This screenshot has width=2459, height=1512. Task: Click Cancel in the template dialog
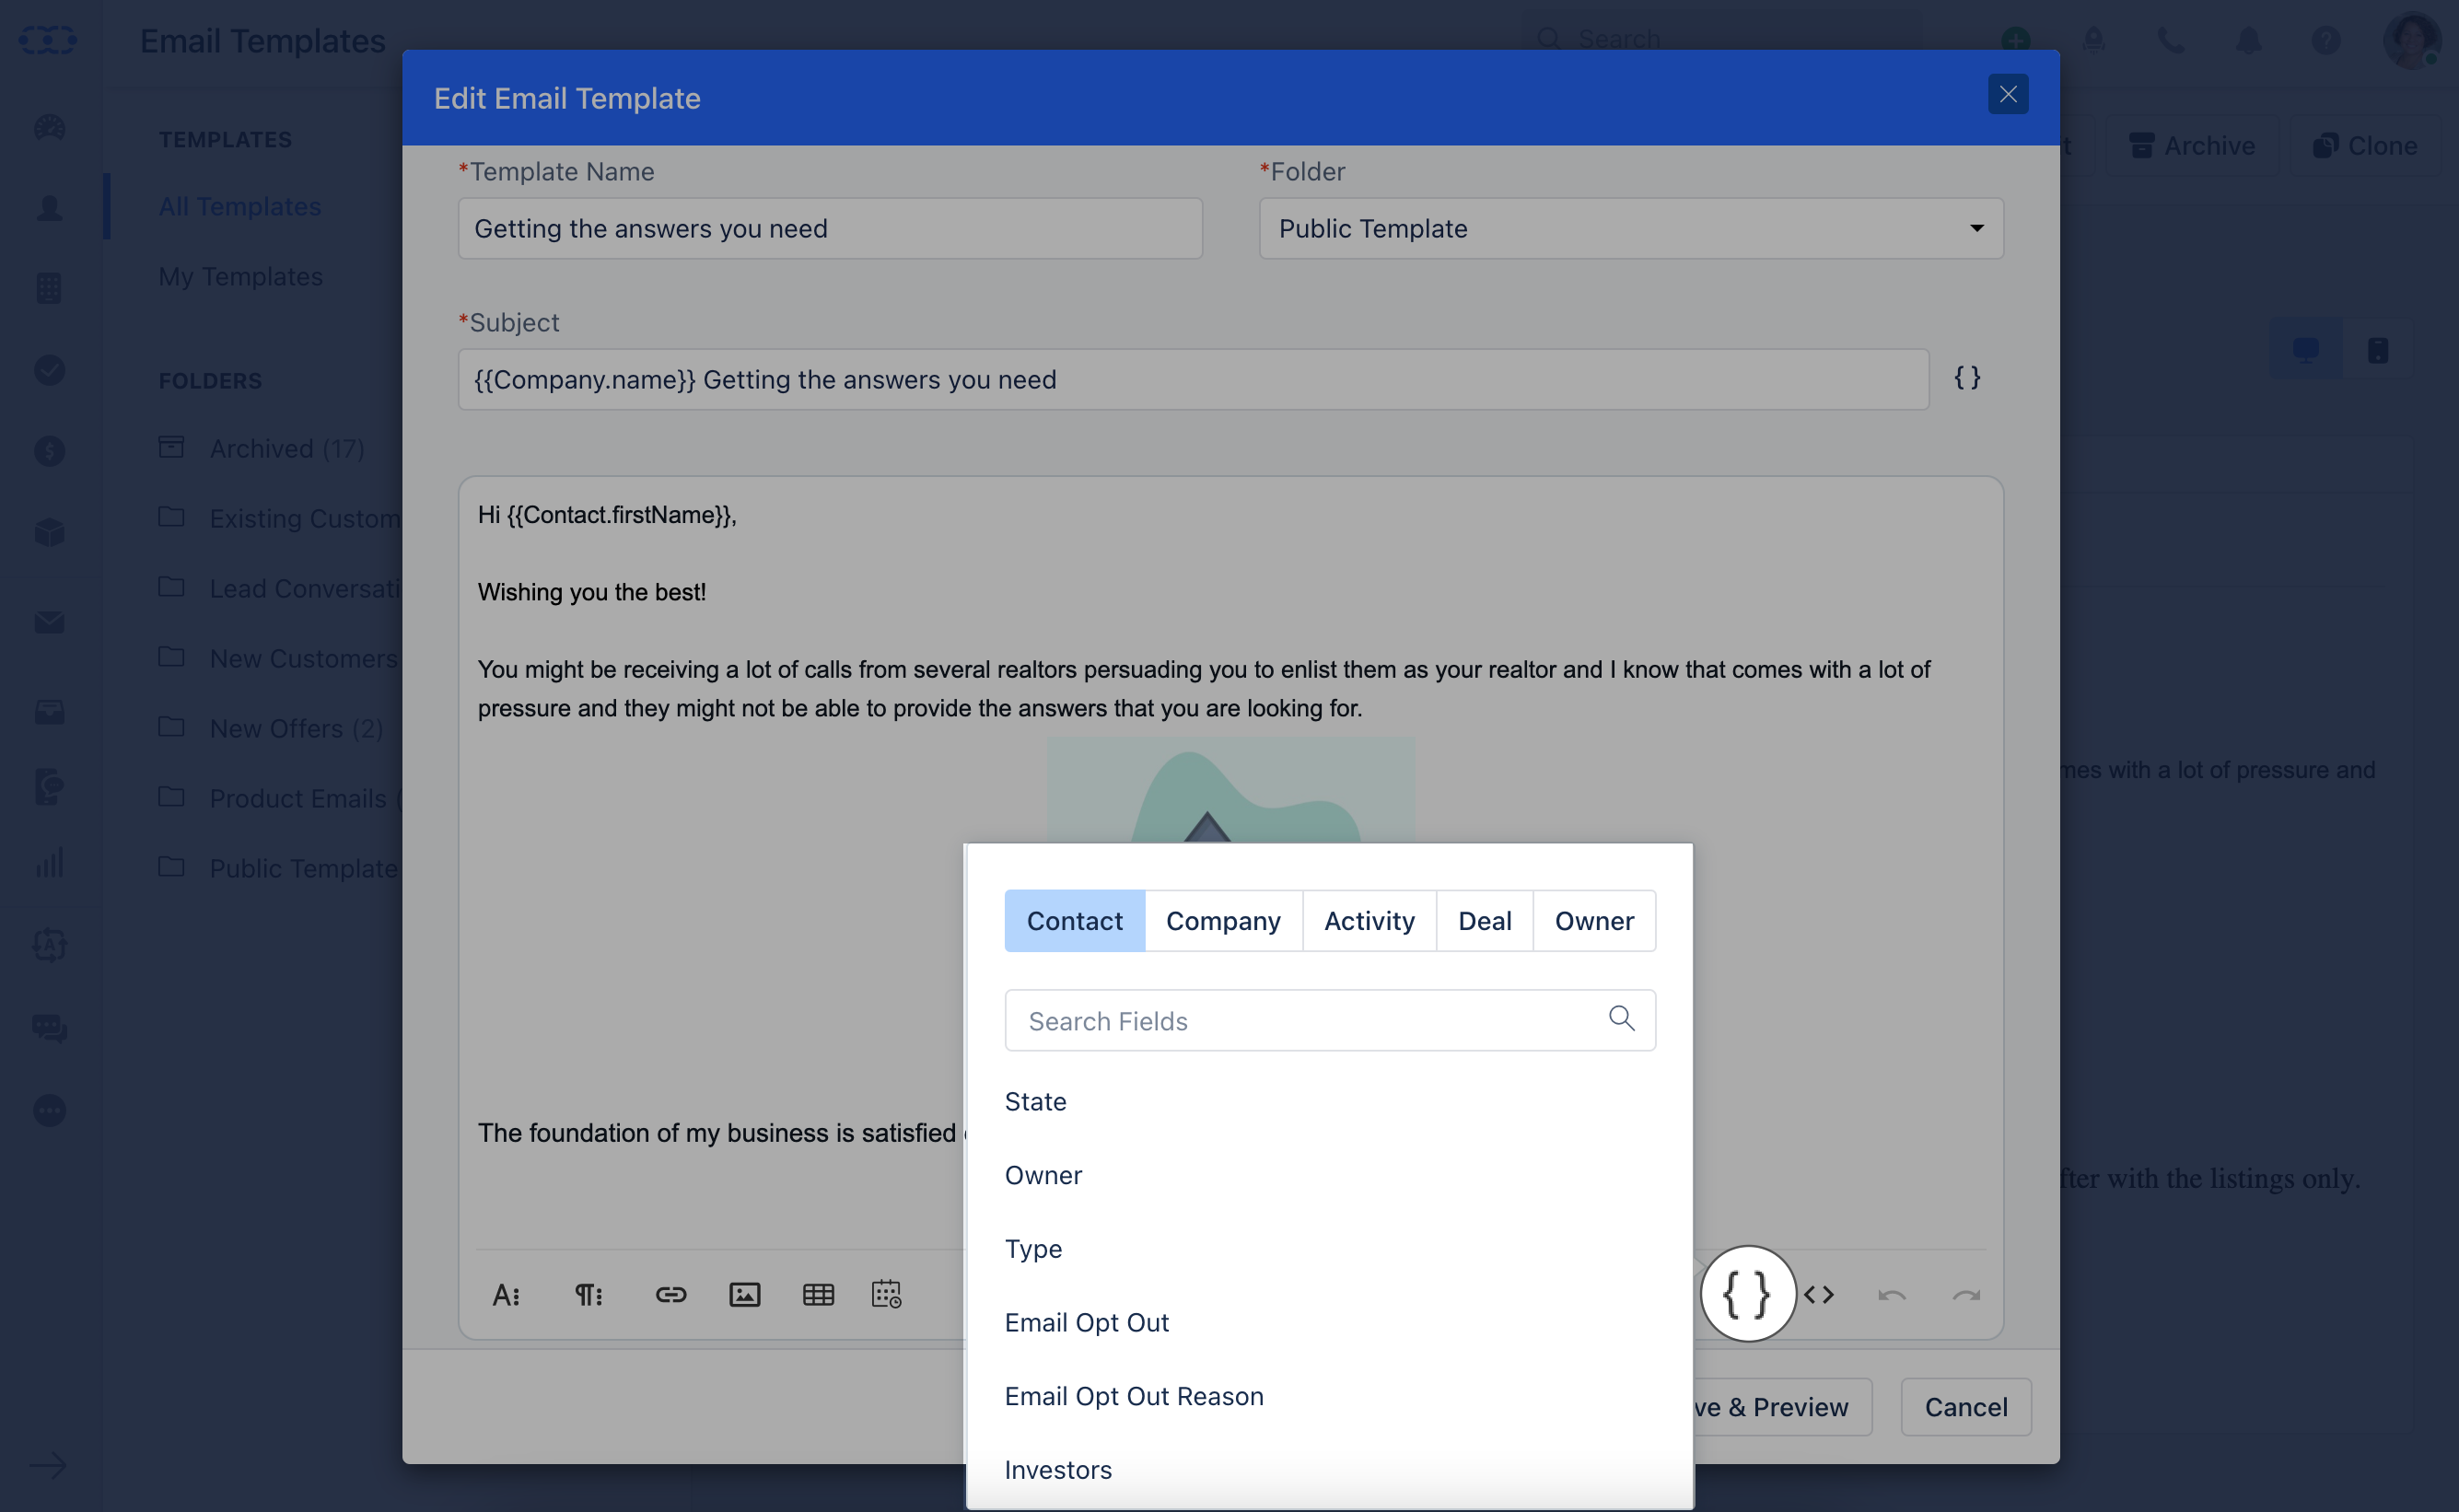(x=1965, y=1407)
